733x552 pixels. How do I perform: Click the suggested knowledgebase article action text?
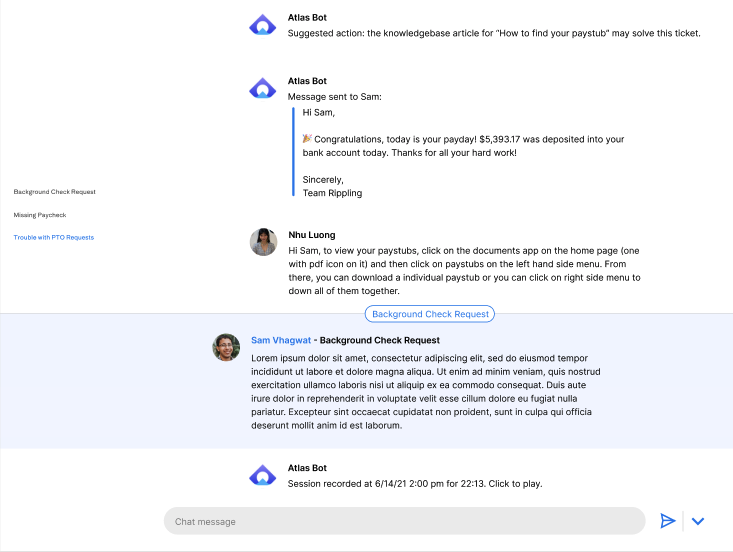coord(494,33)
